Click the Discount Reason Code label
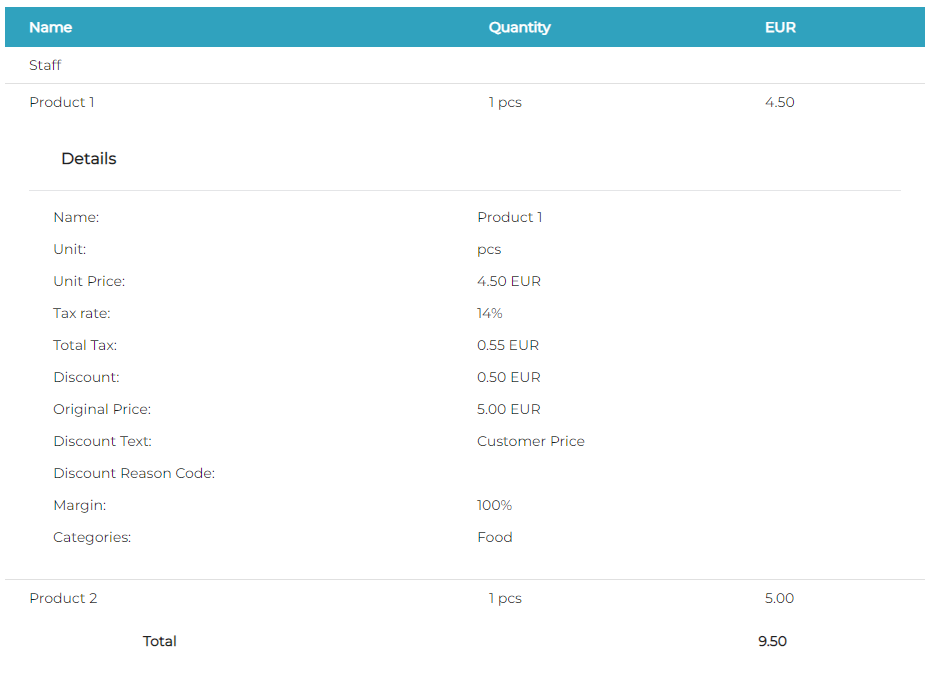Viewport: 929px width, 682px height. [134, 473]
